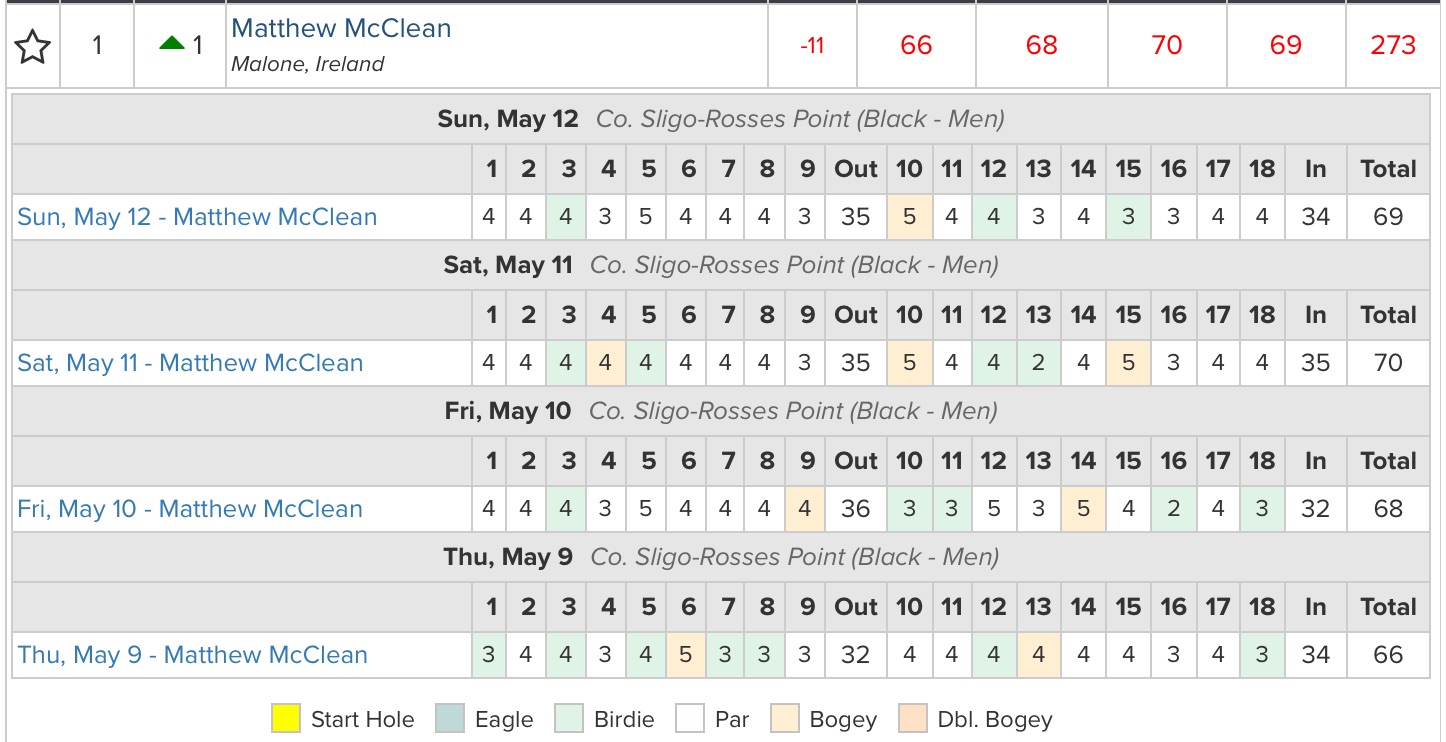1446x742 pixels.
Task: Click the Eagle legend color swatch
Action: click(x=450, y=719)
